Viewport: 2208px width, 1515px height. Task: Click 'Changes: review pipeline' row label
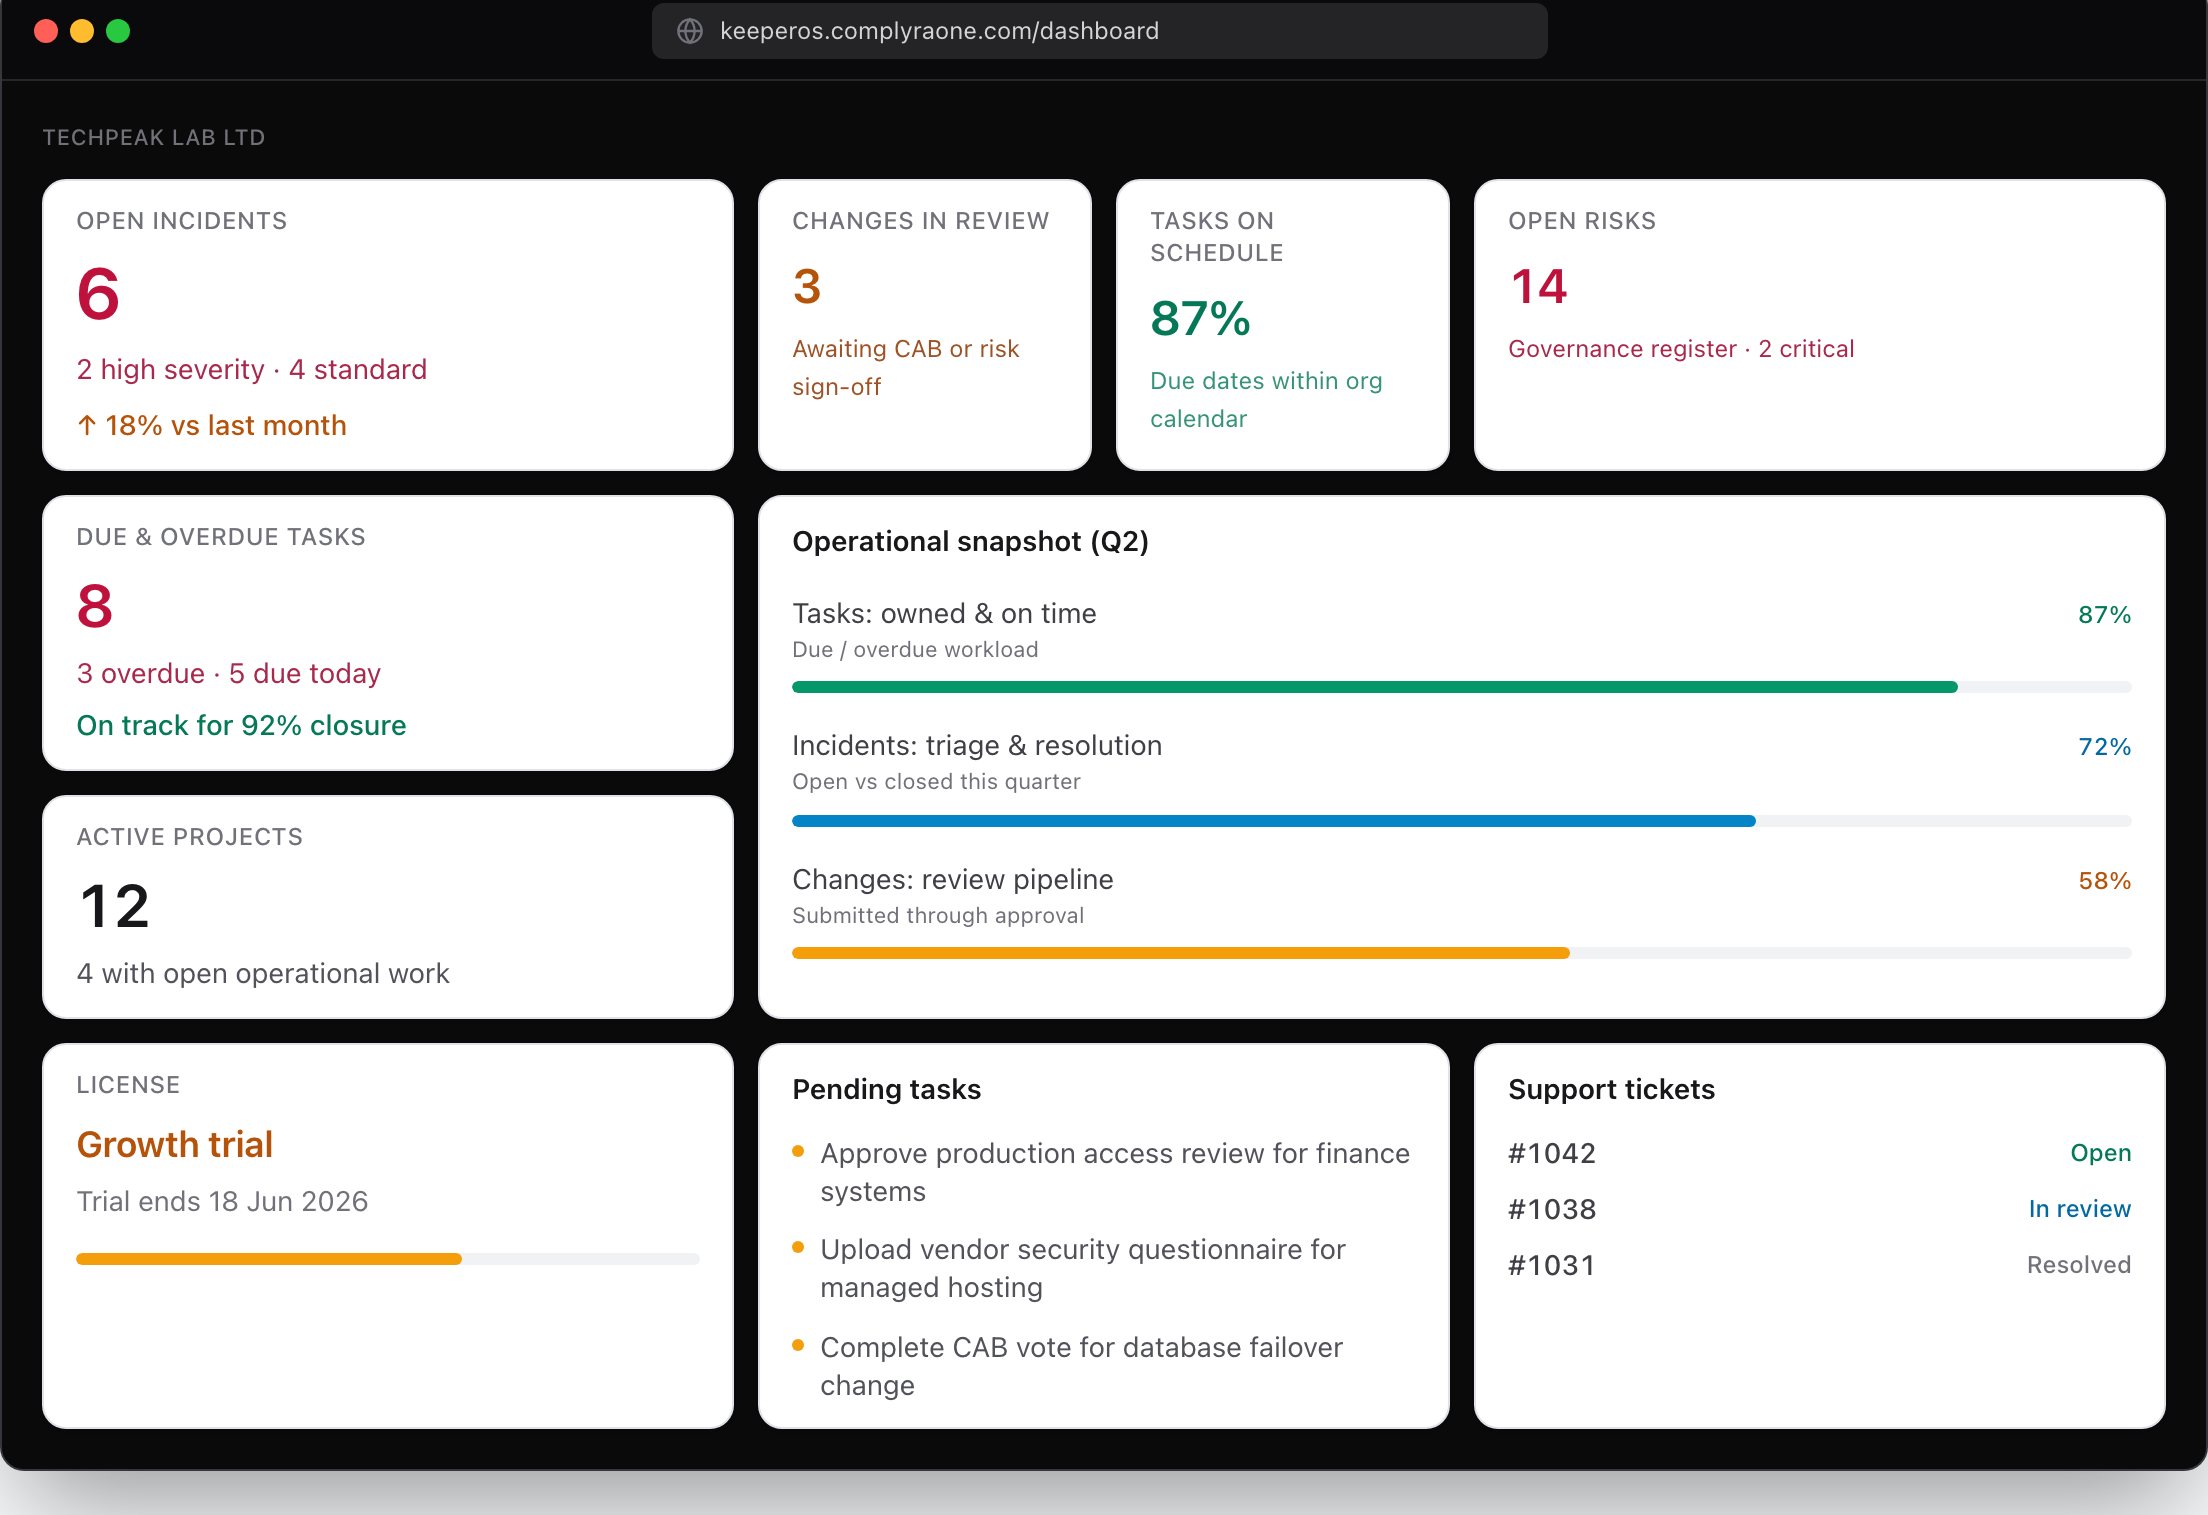pos(952,880)
